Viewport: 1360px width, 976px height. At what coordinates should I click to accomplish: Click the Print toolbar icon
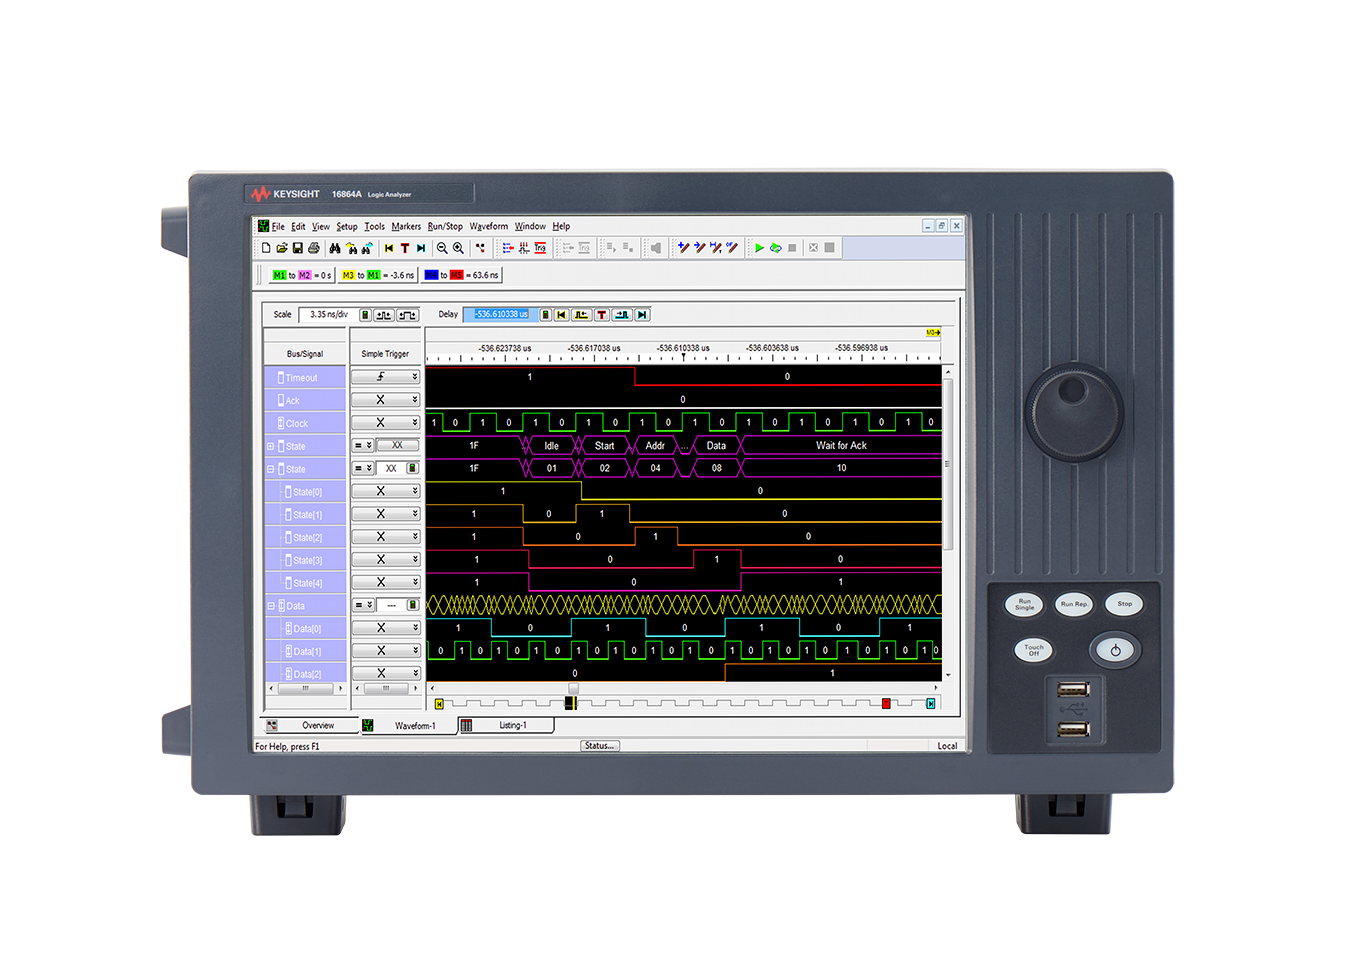click(316, 247)
